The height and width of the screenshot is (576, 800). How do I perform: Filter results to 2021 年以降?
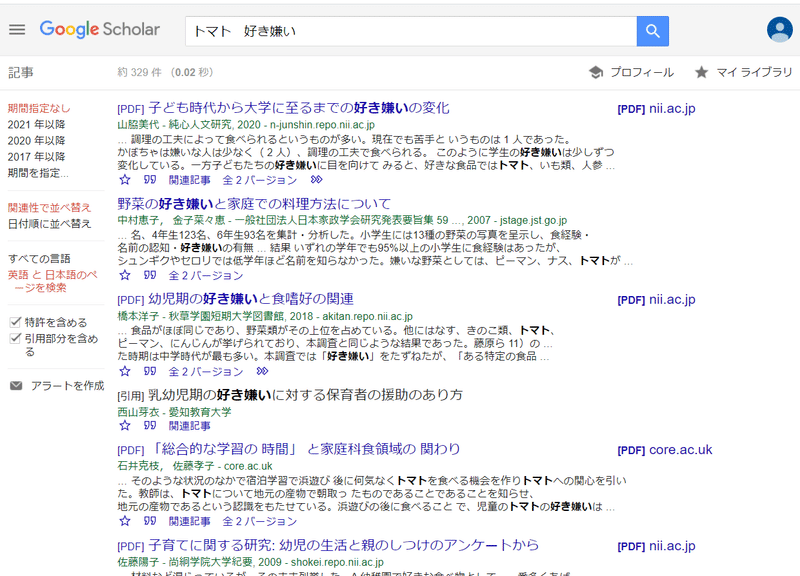click(x=36, y=124)
